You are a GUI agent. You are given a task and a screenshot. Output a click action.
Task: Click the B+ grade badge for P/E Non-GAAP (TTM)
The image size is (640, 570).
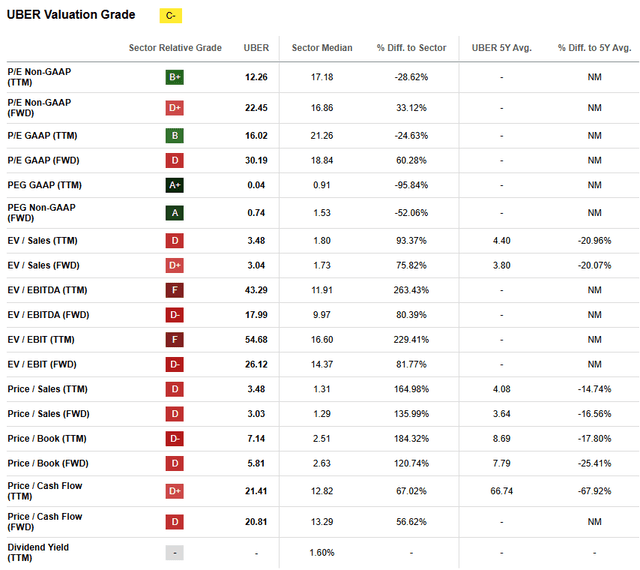175,77
